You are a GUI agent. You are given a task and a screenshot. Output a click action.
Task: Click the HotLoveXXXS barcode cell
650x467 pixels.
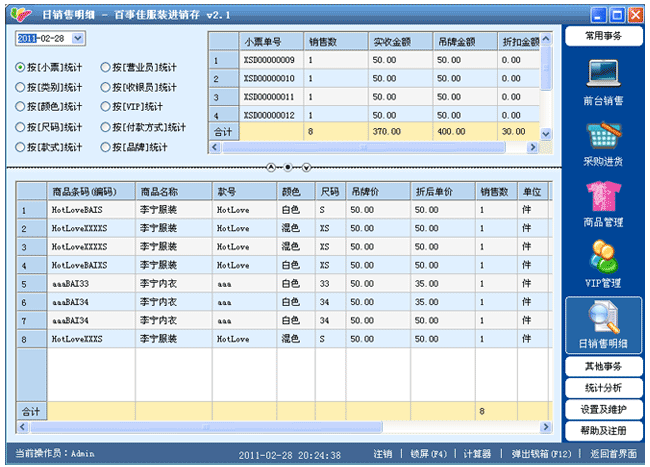pyautogui.click(x=91, y=339)
